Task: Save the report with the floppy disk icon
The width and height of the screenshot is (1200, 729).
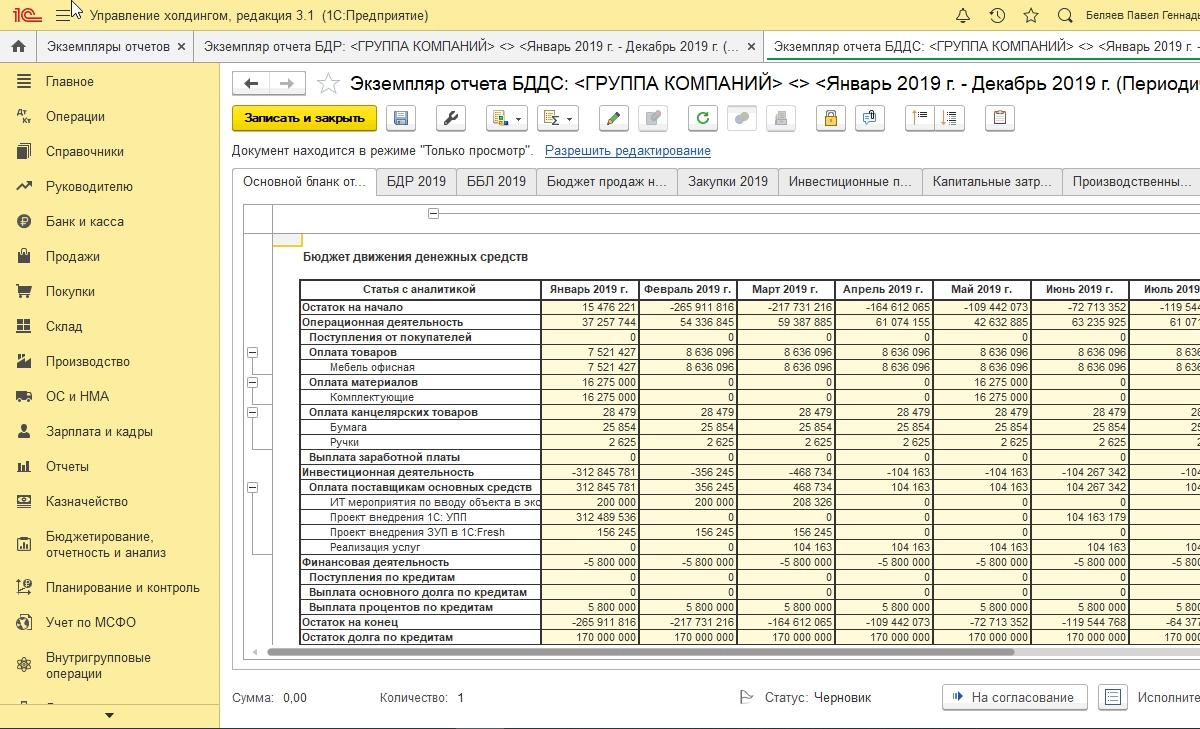Action: pos(401,118)
